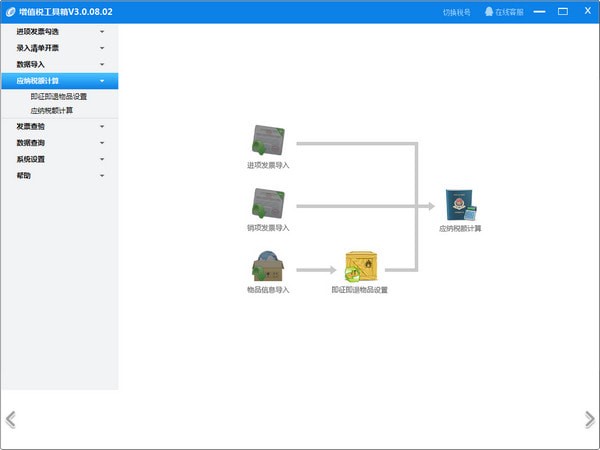Open the 物品信息导入 box icon
The height and width of the screenshot is (450, 600).
[x=268, y=266]
